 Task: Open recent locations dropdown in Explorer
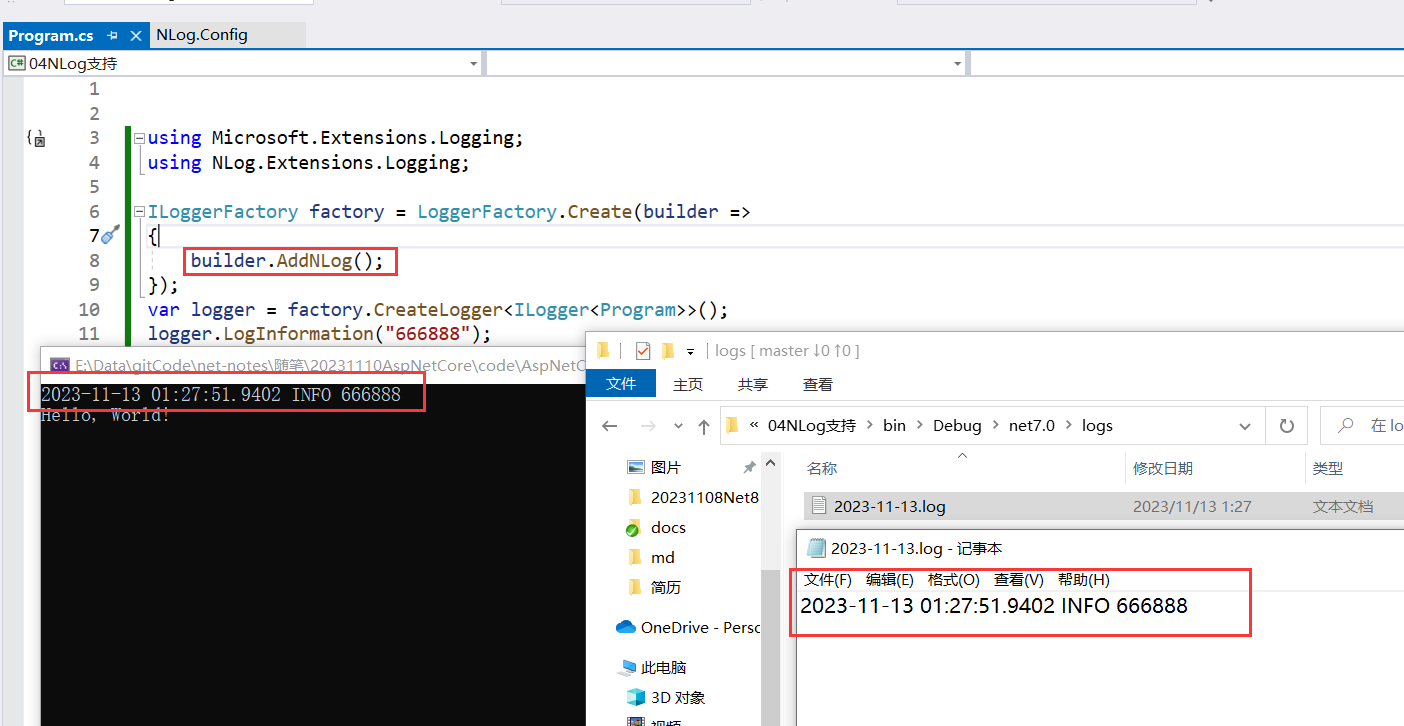click(679, 426)
